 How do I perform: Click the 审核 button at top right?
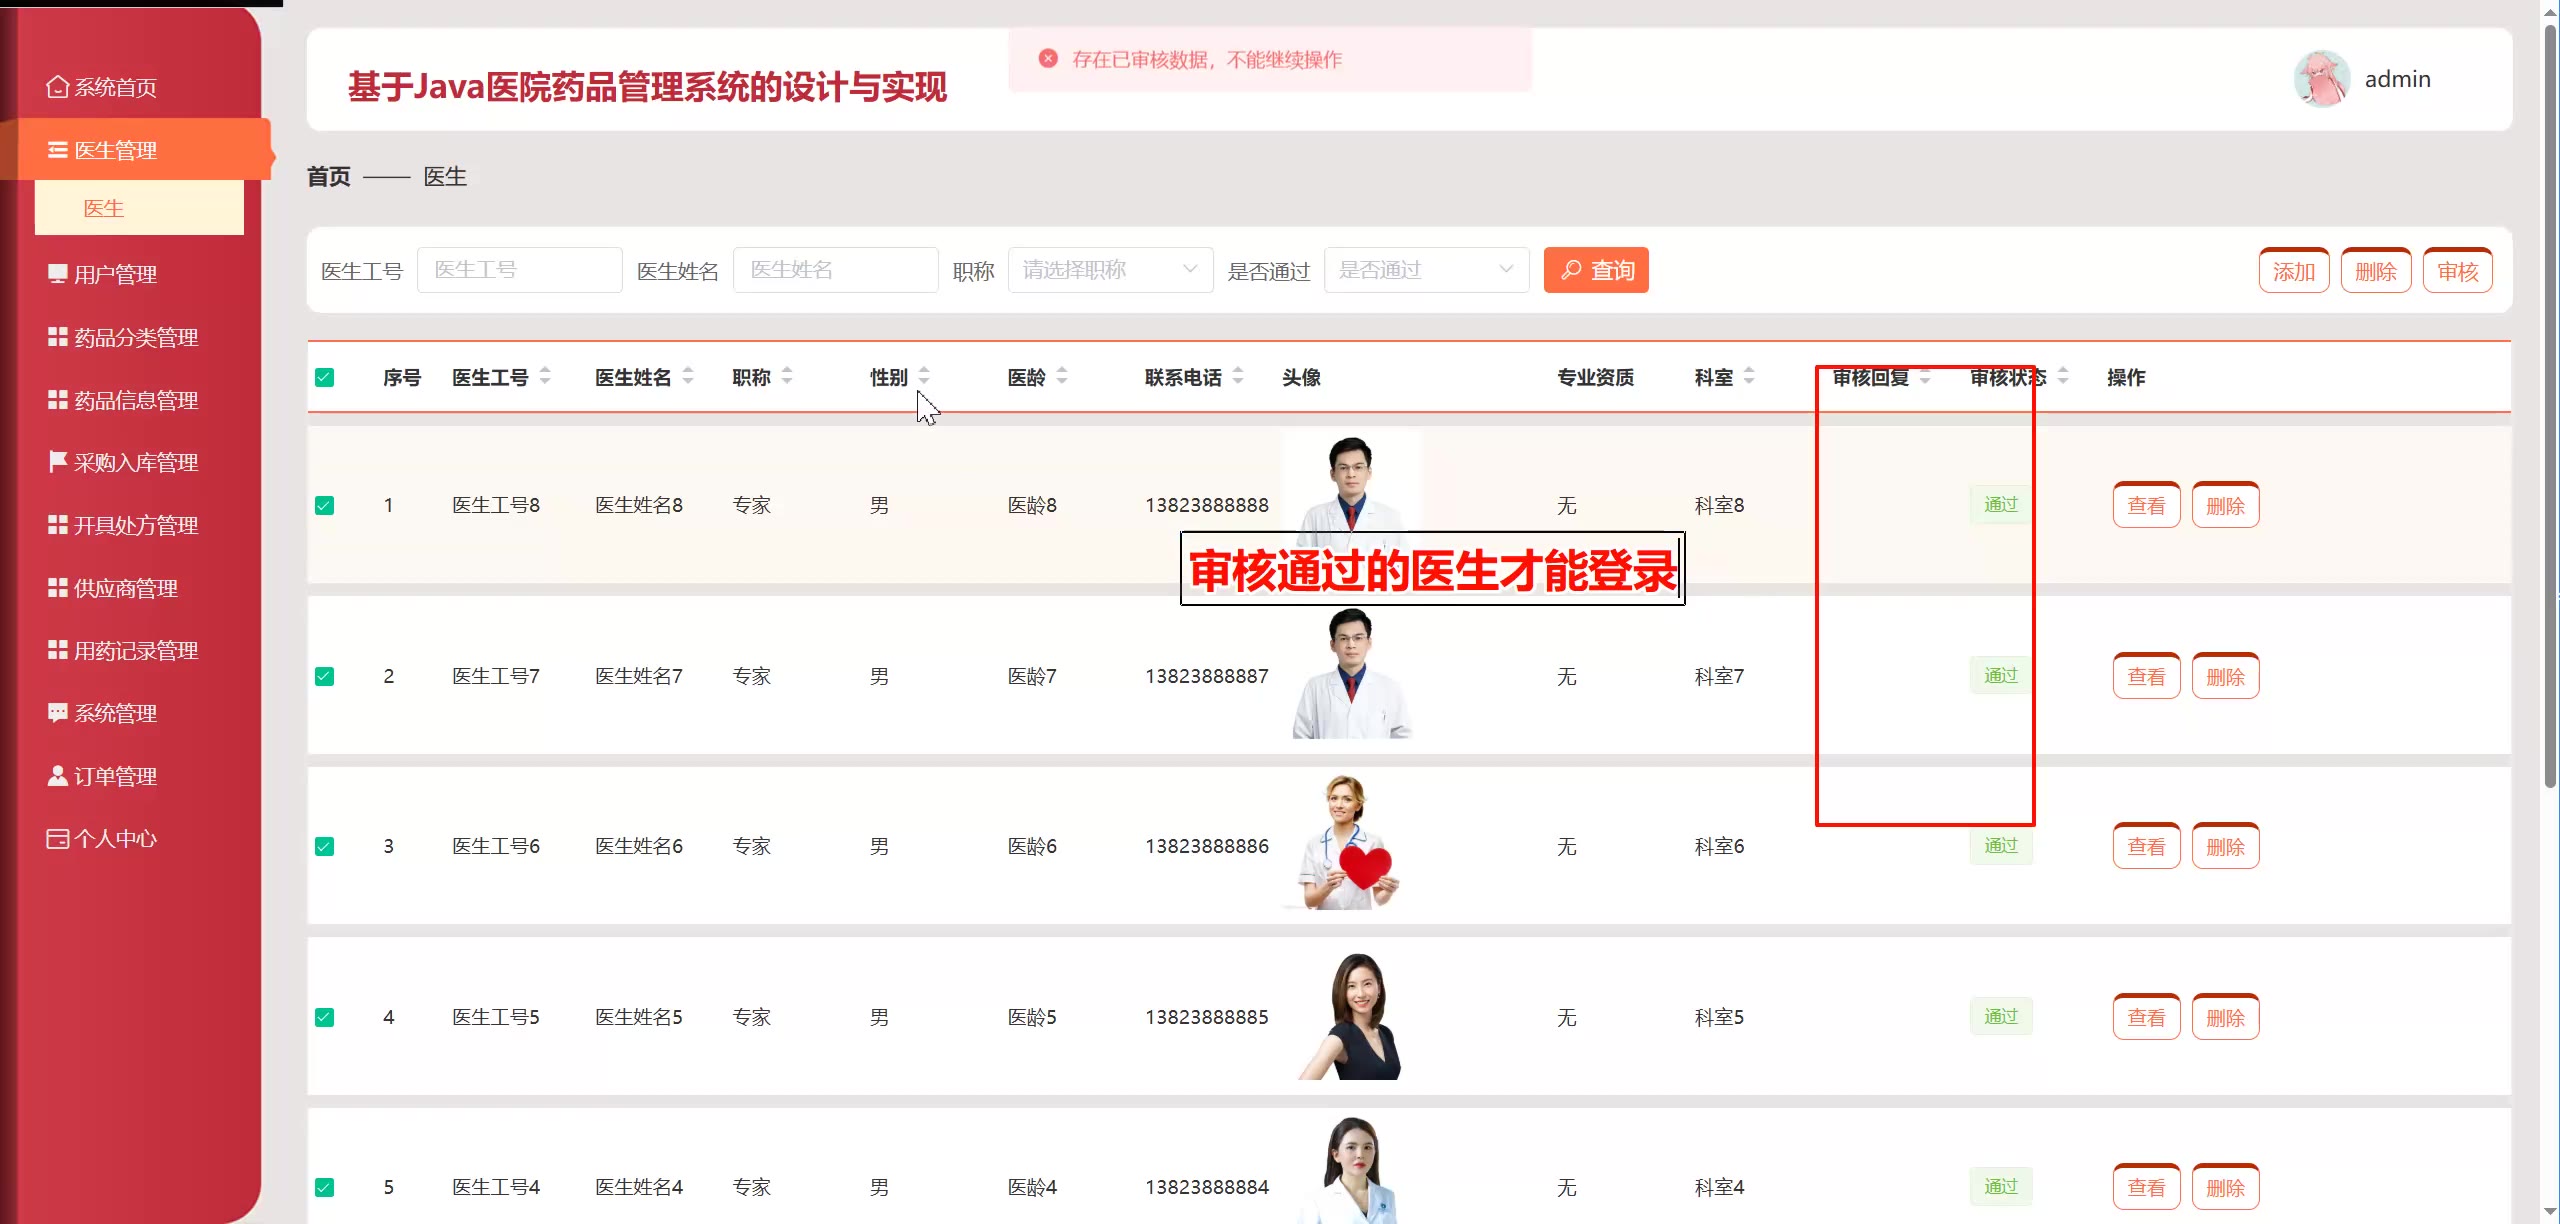coord(2456,271)
